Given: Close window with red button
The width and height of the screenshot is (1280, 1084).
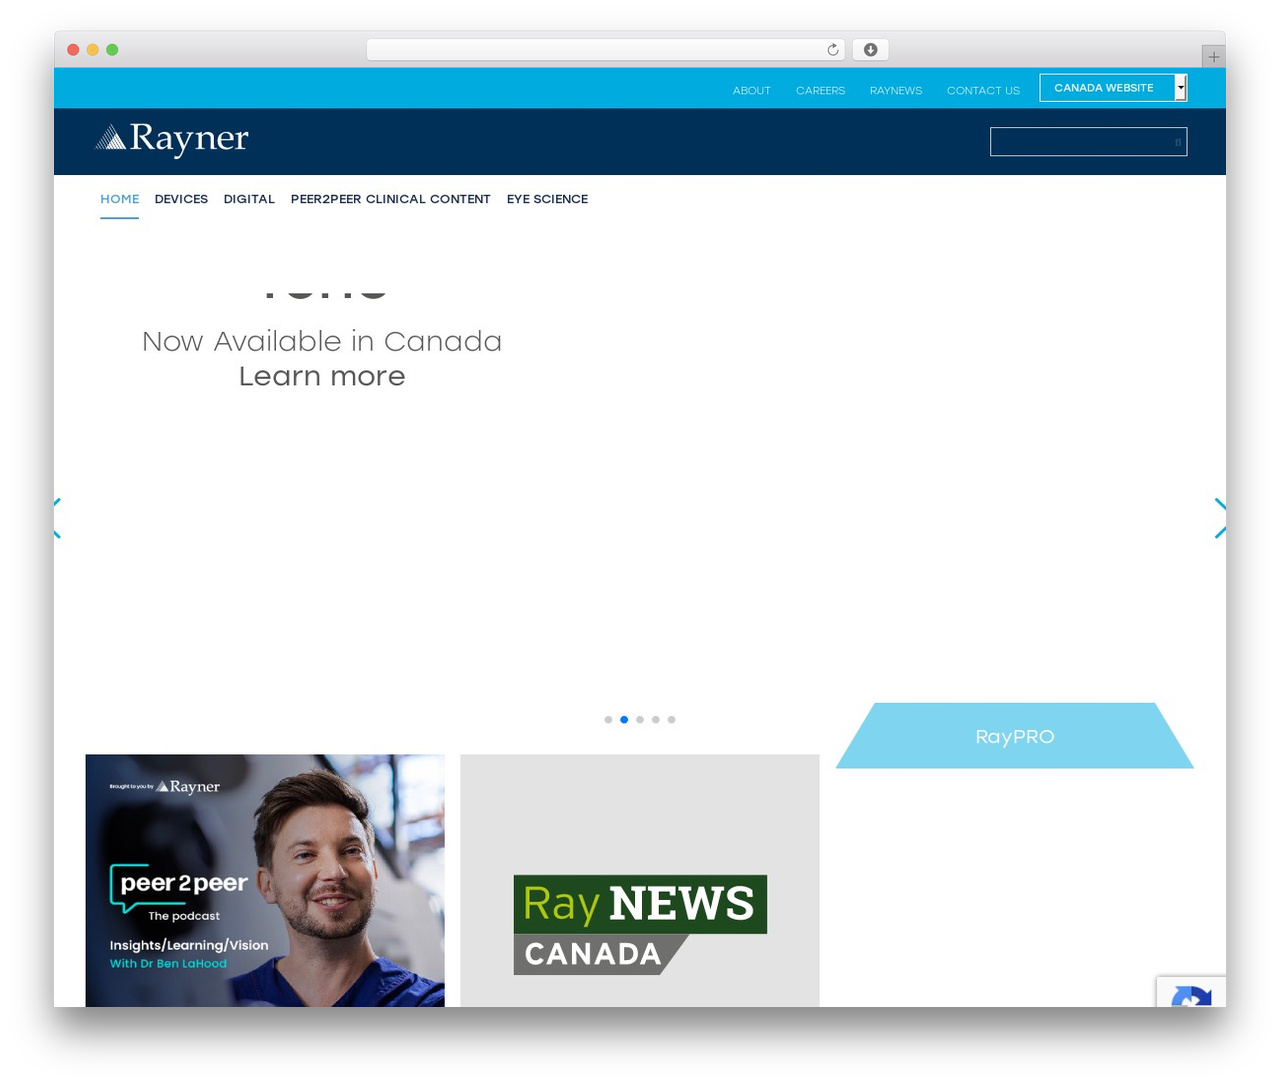Looking at the screenshot, I should (73, 50).
